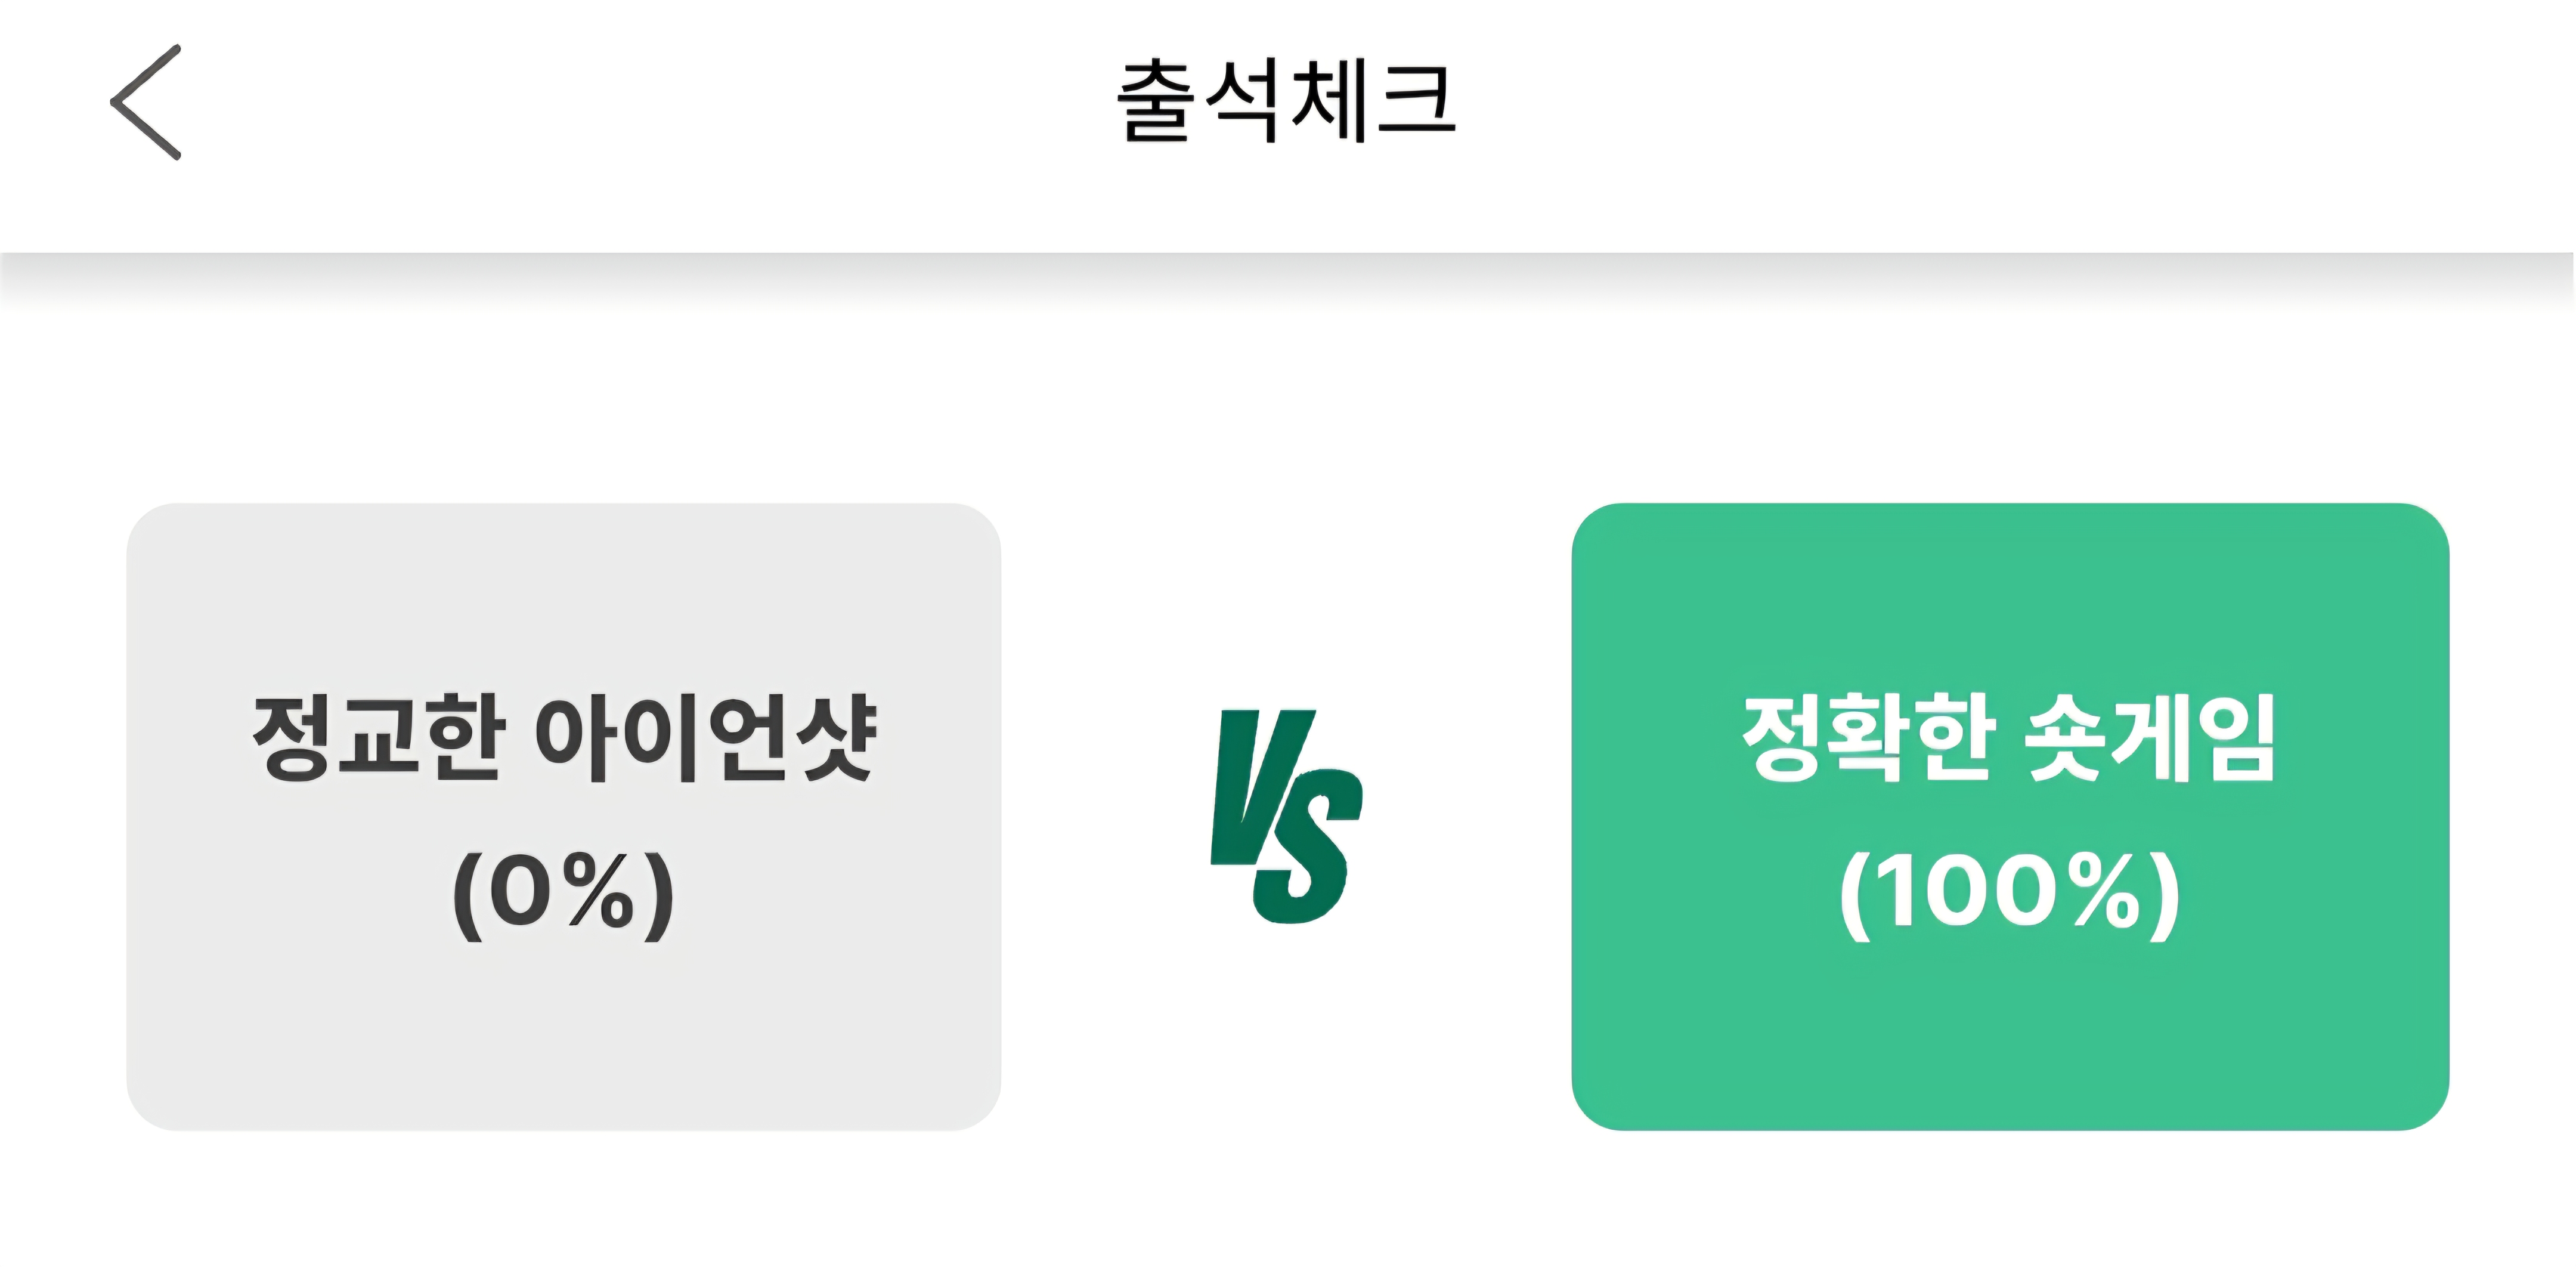
Task: Return to previous screen via chevron
Action: pos(146,102)
